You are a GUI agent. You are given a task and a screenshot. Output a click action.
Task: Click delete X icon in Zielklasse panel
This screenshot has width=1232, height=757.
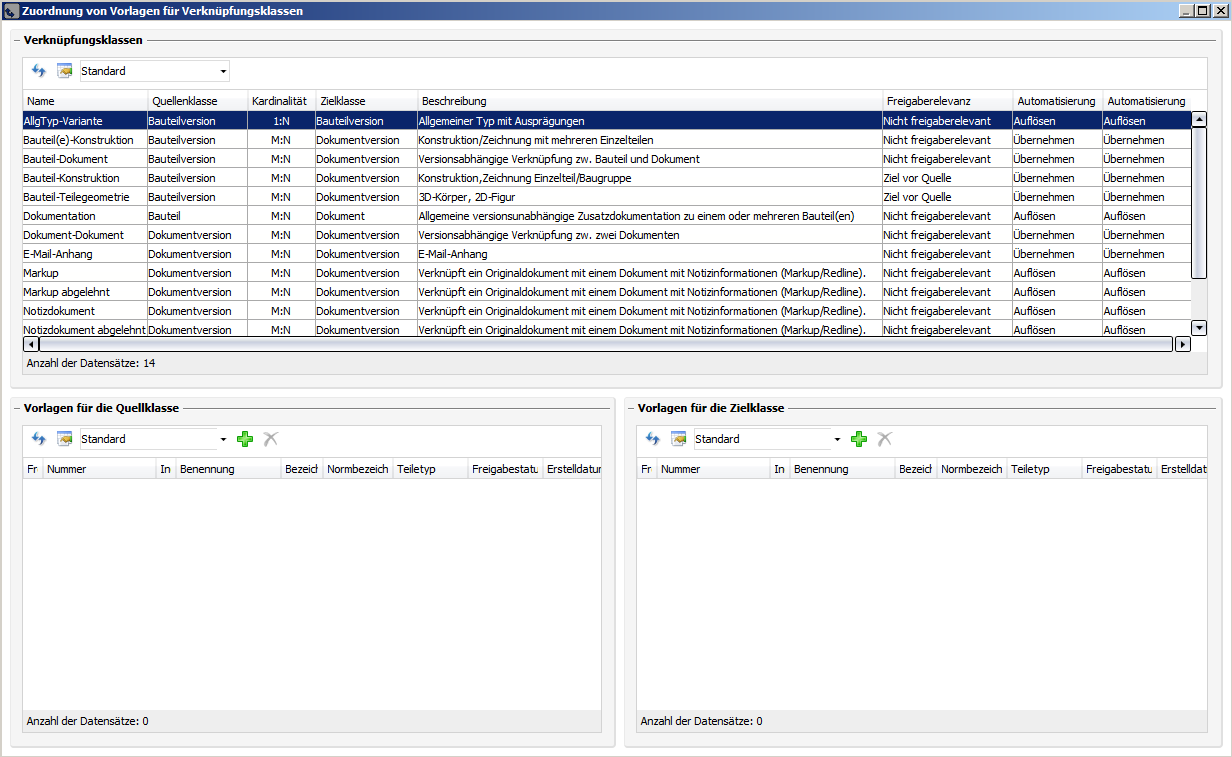tap(884, 439)
